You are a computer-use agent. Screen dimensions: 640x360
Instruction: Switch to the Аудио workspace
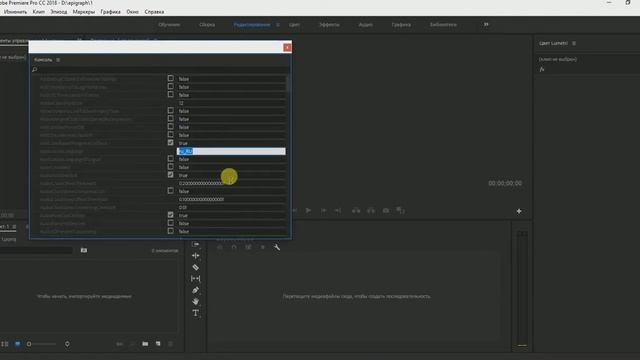tap(365, 25)
